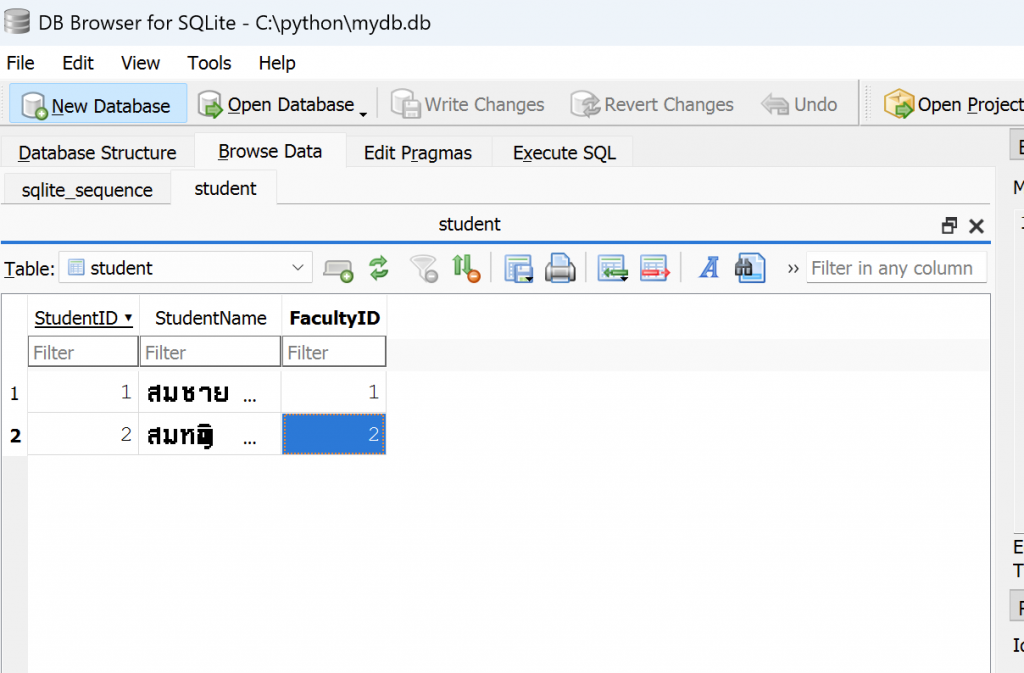The height and width of the screenshot is (673, 1024).
Task: Click the refresh table data icon
Action: pyautogui.click(x=378, y=268)
